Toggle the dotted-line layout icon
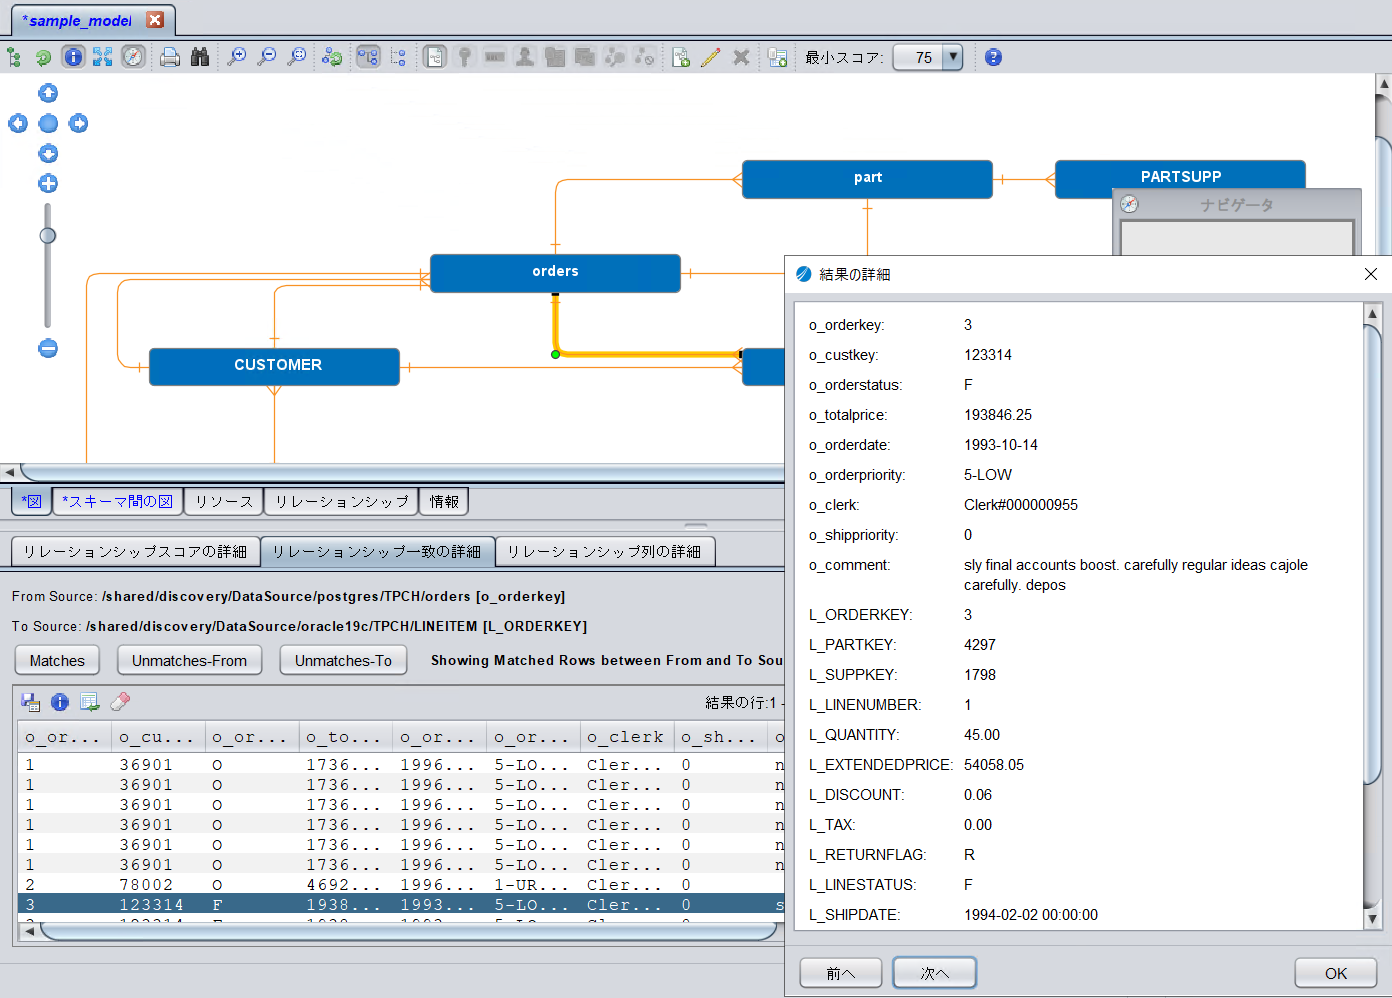1392x998 pixels. tap(398, 57)
